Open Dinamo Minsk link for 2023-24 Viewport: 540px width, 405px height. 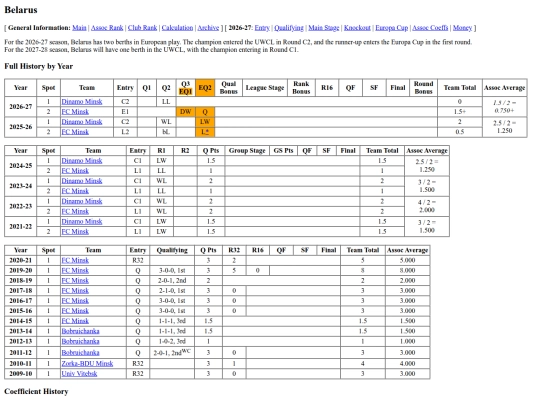click(82, 181)
